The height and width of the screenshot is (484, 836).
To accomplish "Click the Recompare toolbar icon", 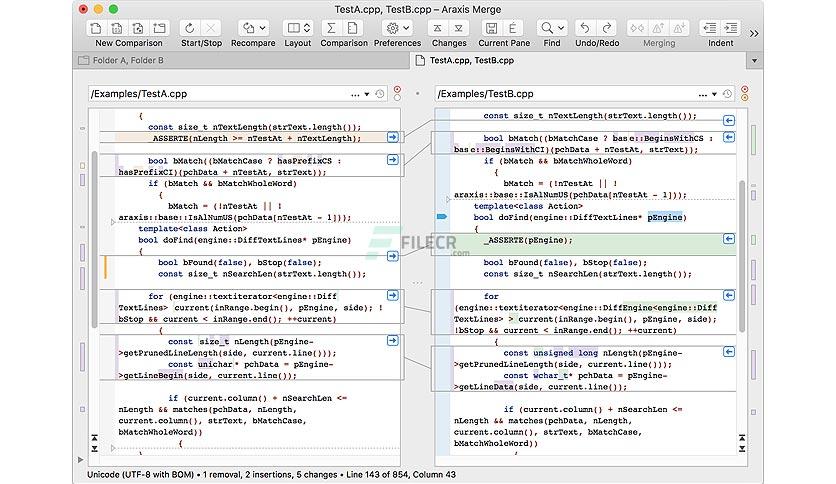I will 248,28.
